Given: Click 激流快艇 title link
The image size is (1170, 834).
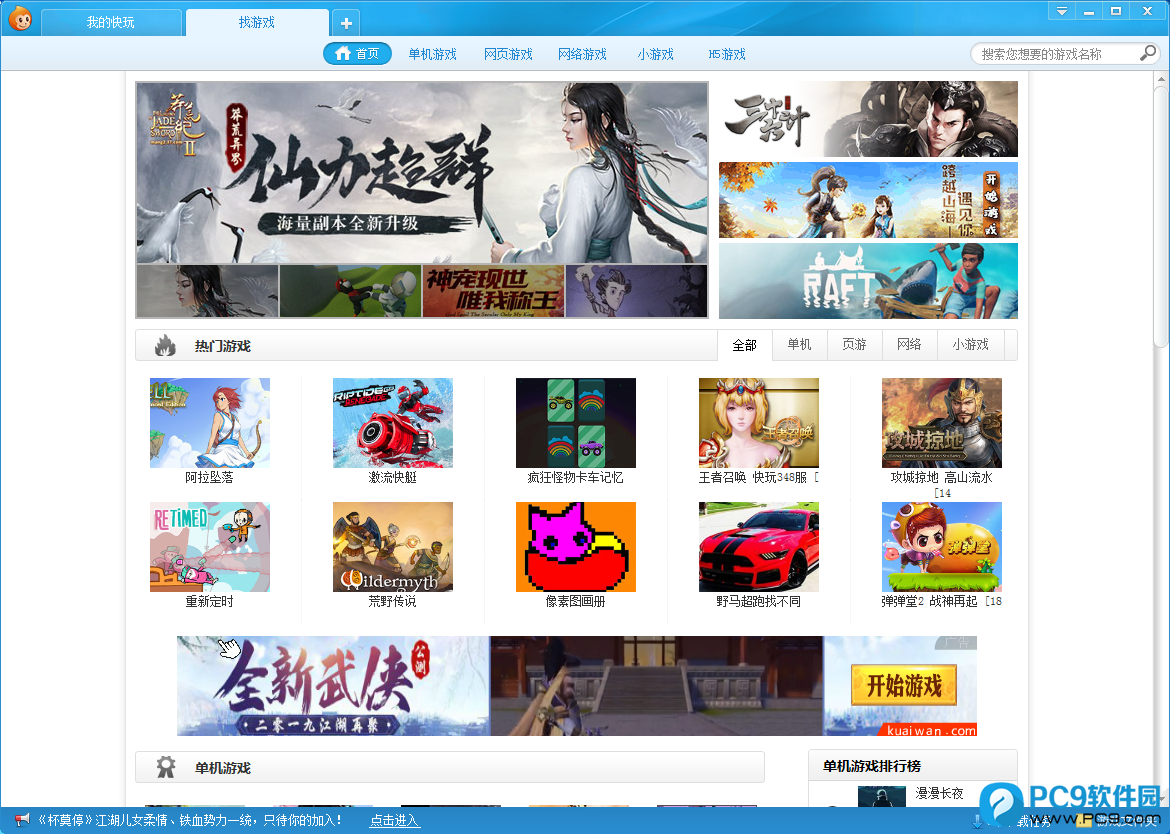Looking at the screenshot, I should click(392, 477).
